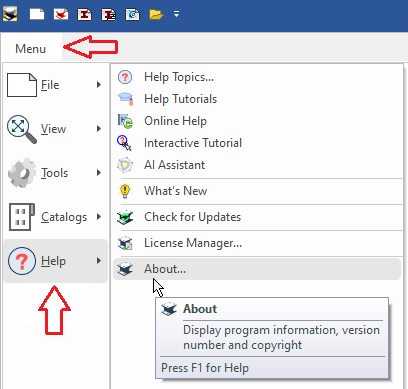Click the File page icon
The image size is (408, 389).
[x=22, y=85]
